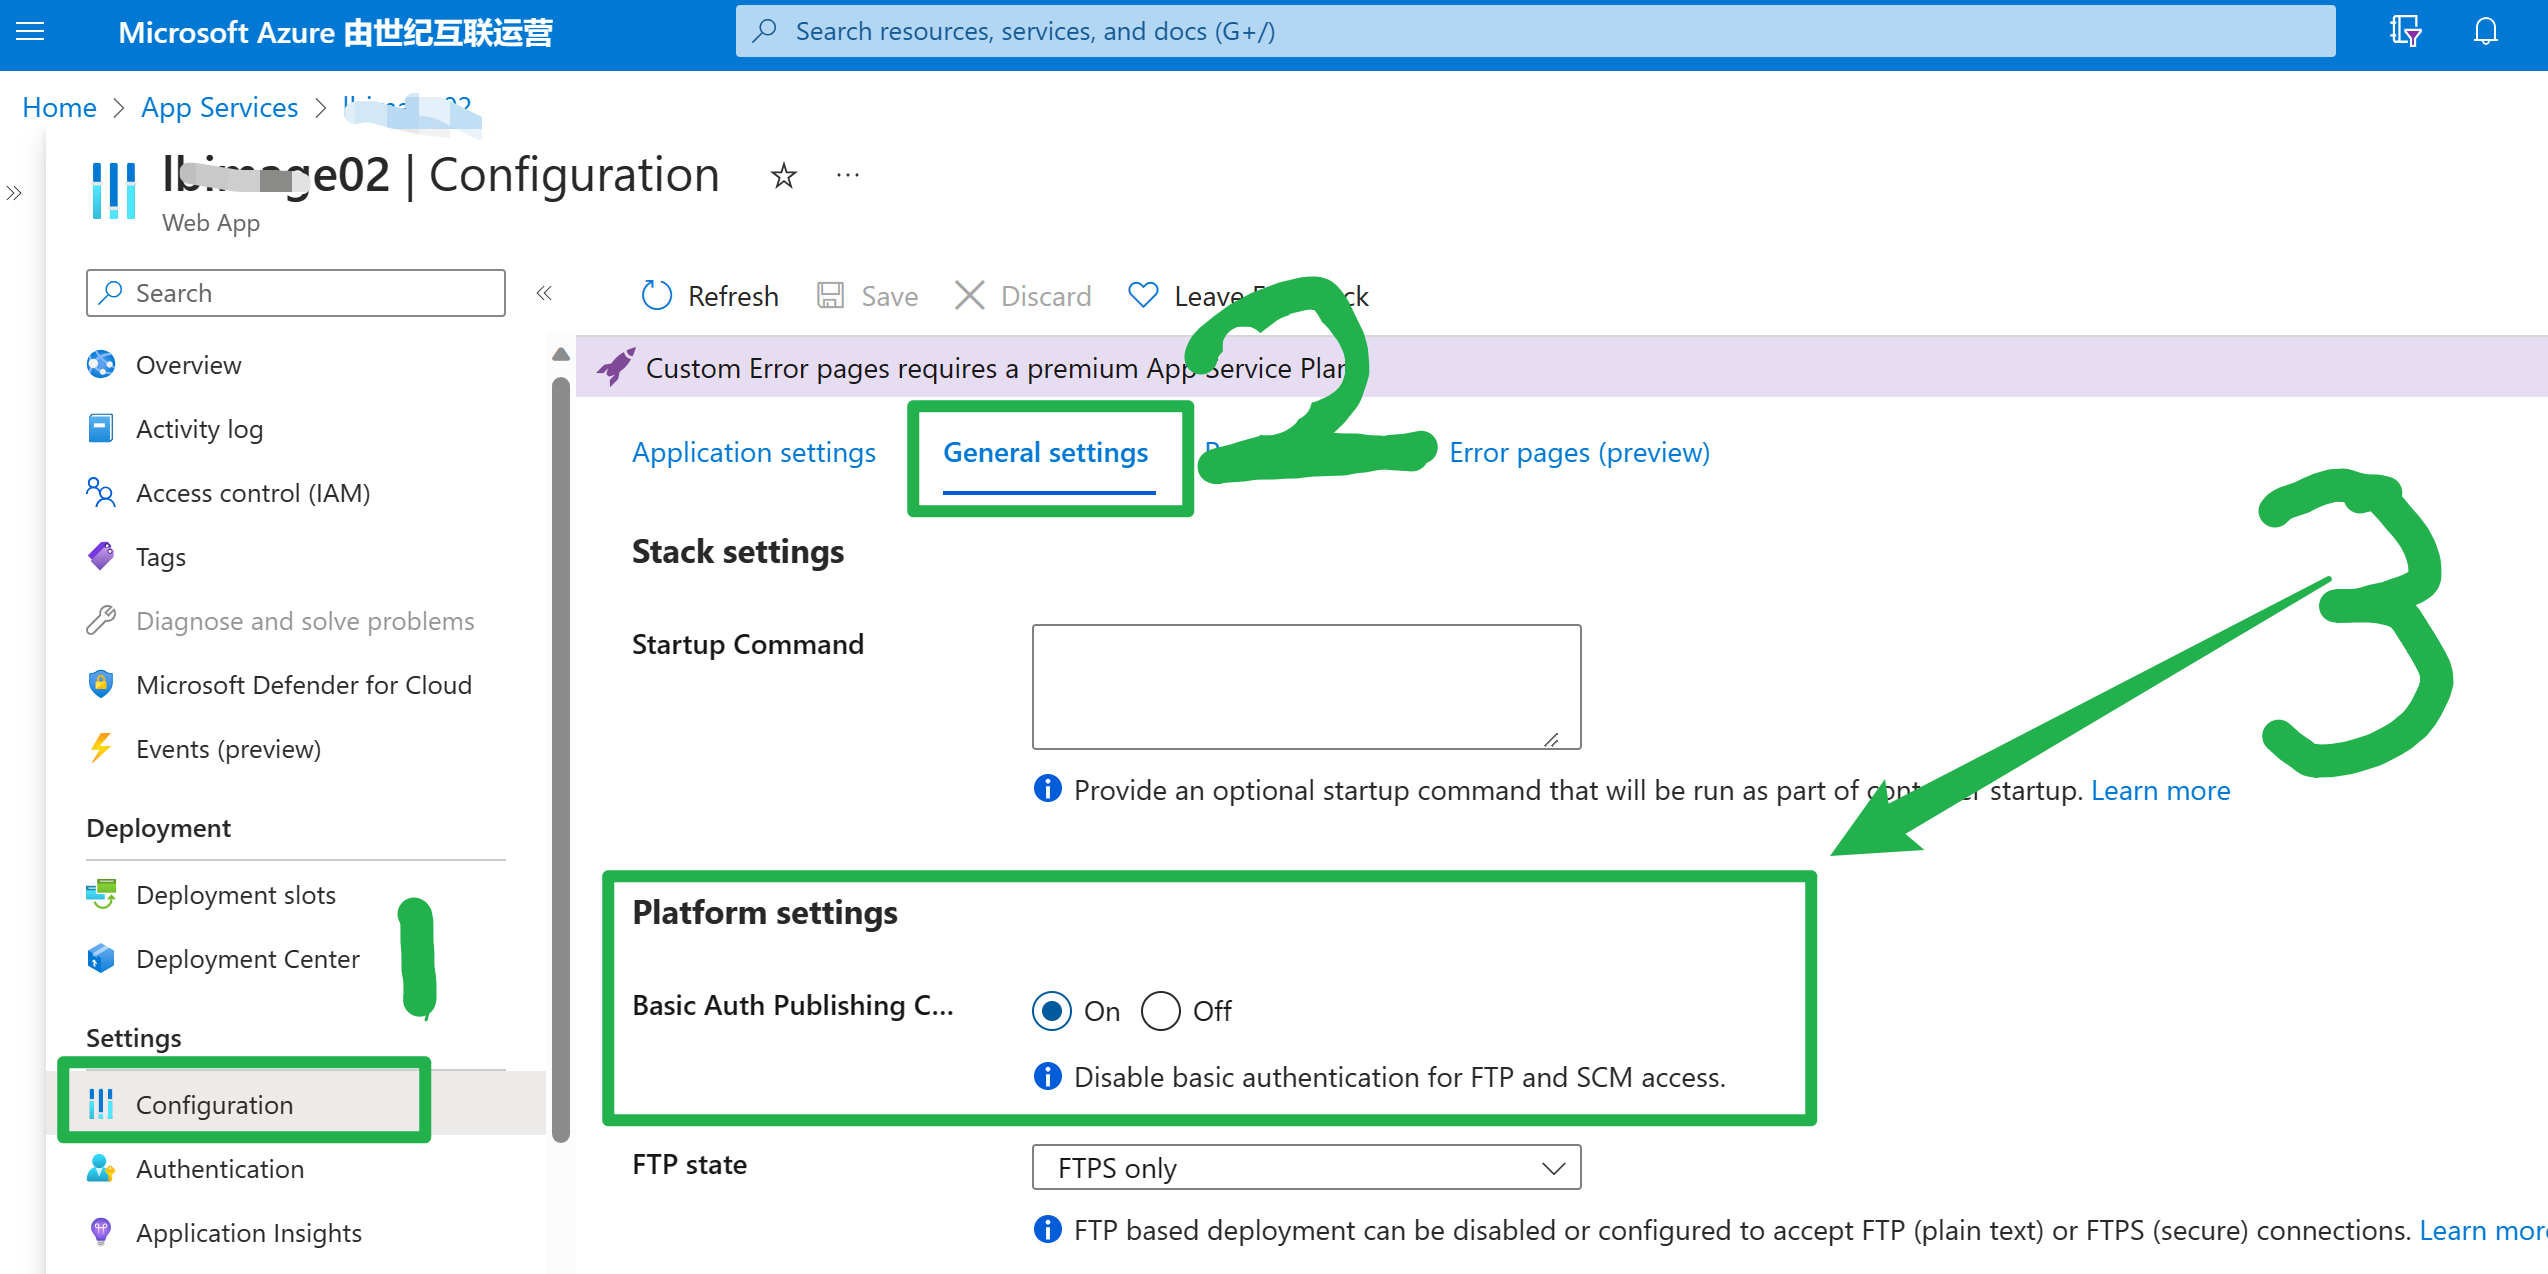This screenshot has width=2548, height=1274.
Task: Collapse the resource menu sidebar
Action: click(544, 293)
